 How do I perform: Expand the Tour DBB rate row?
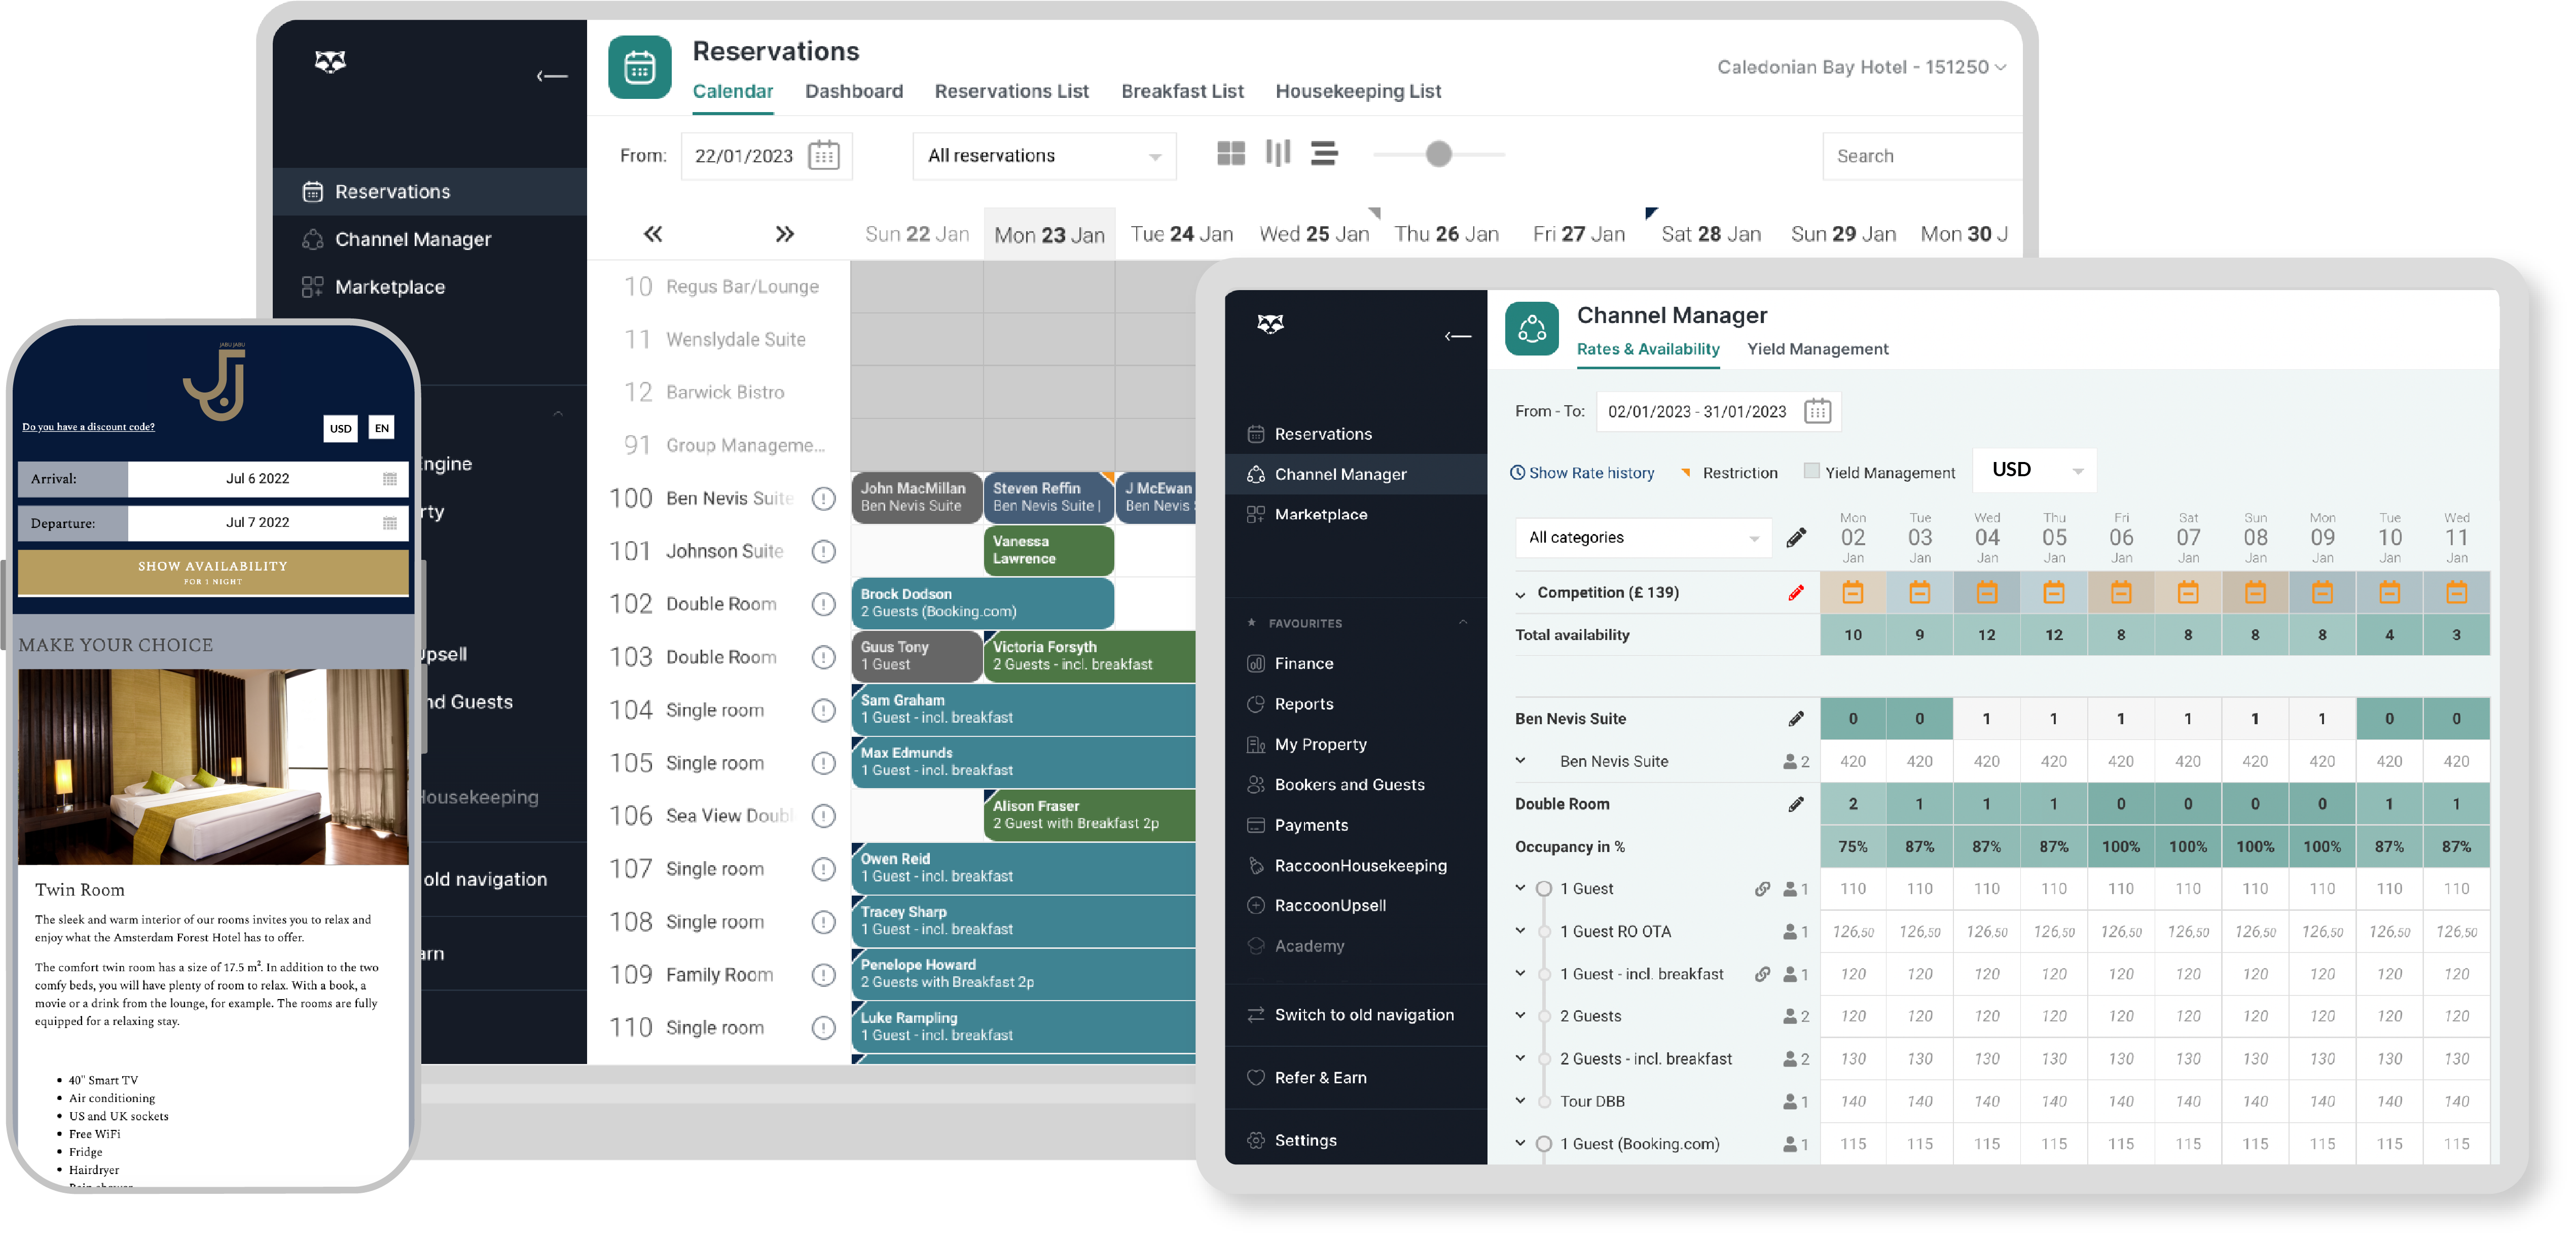click(1520, 1101)
